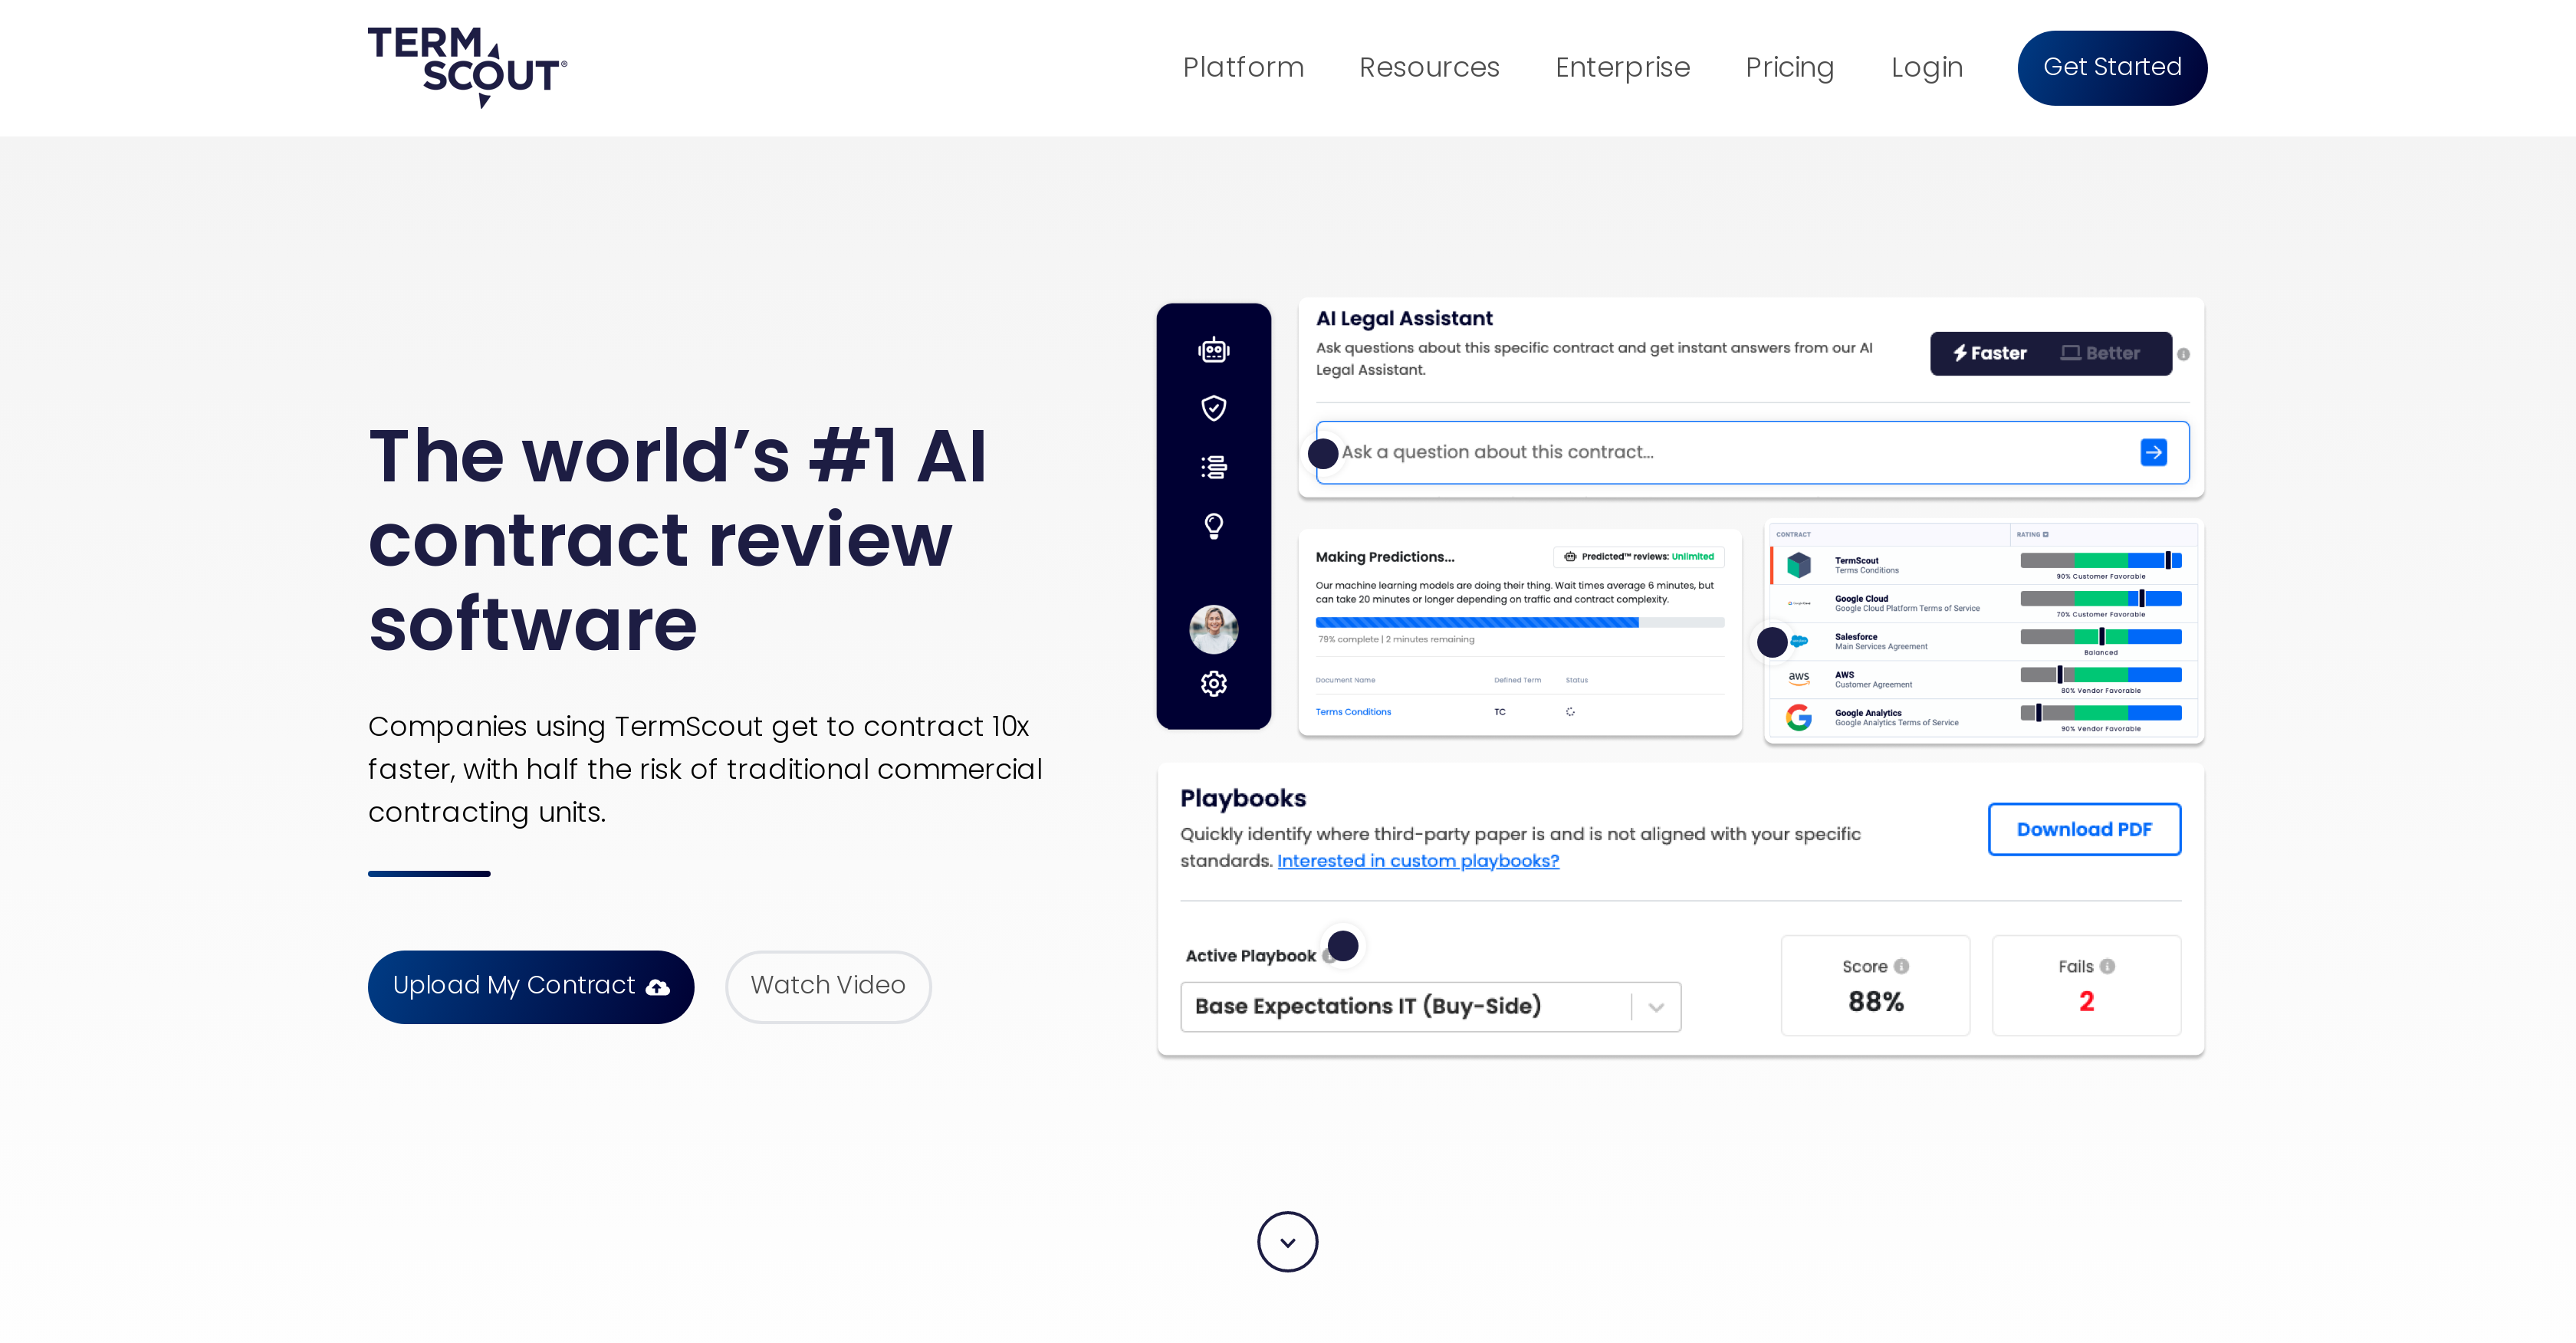Select the playbook list icon in the sidebar
Viewport: 2576px width, 1343px height.
click(x=1213, y=466)
